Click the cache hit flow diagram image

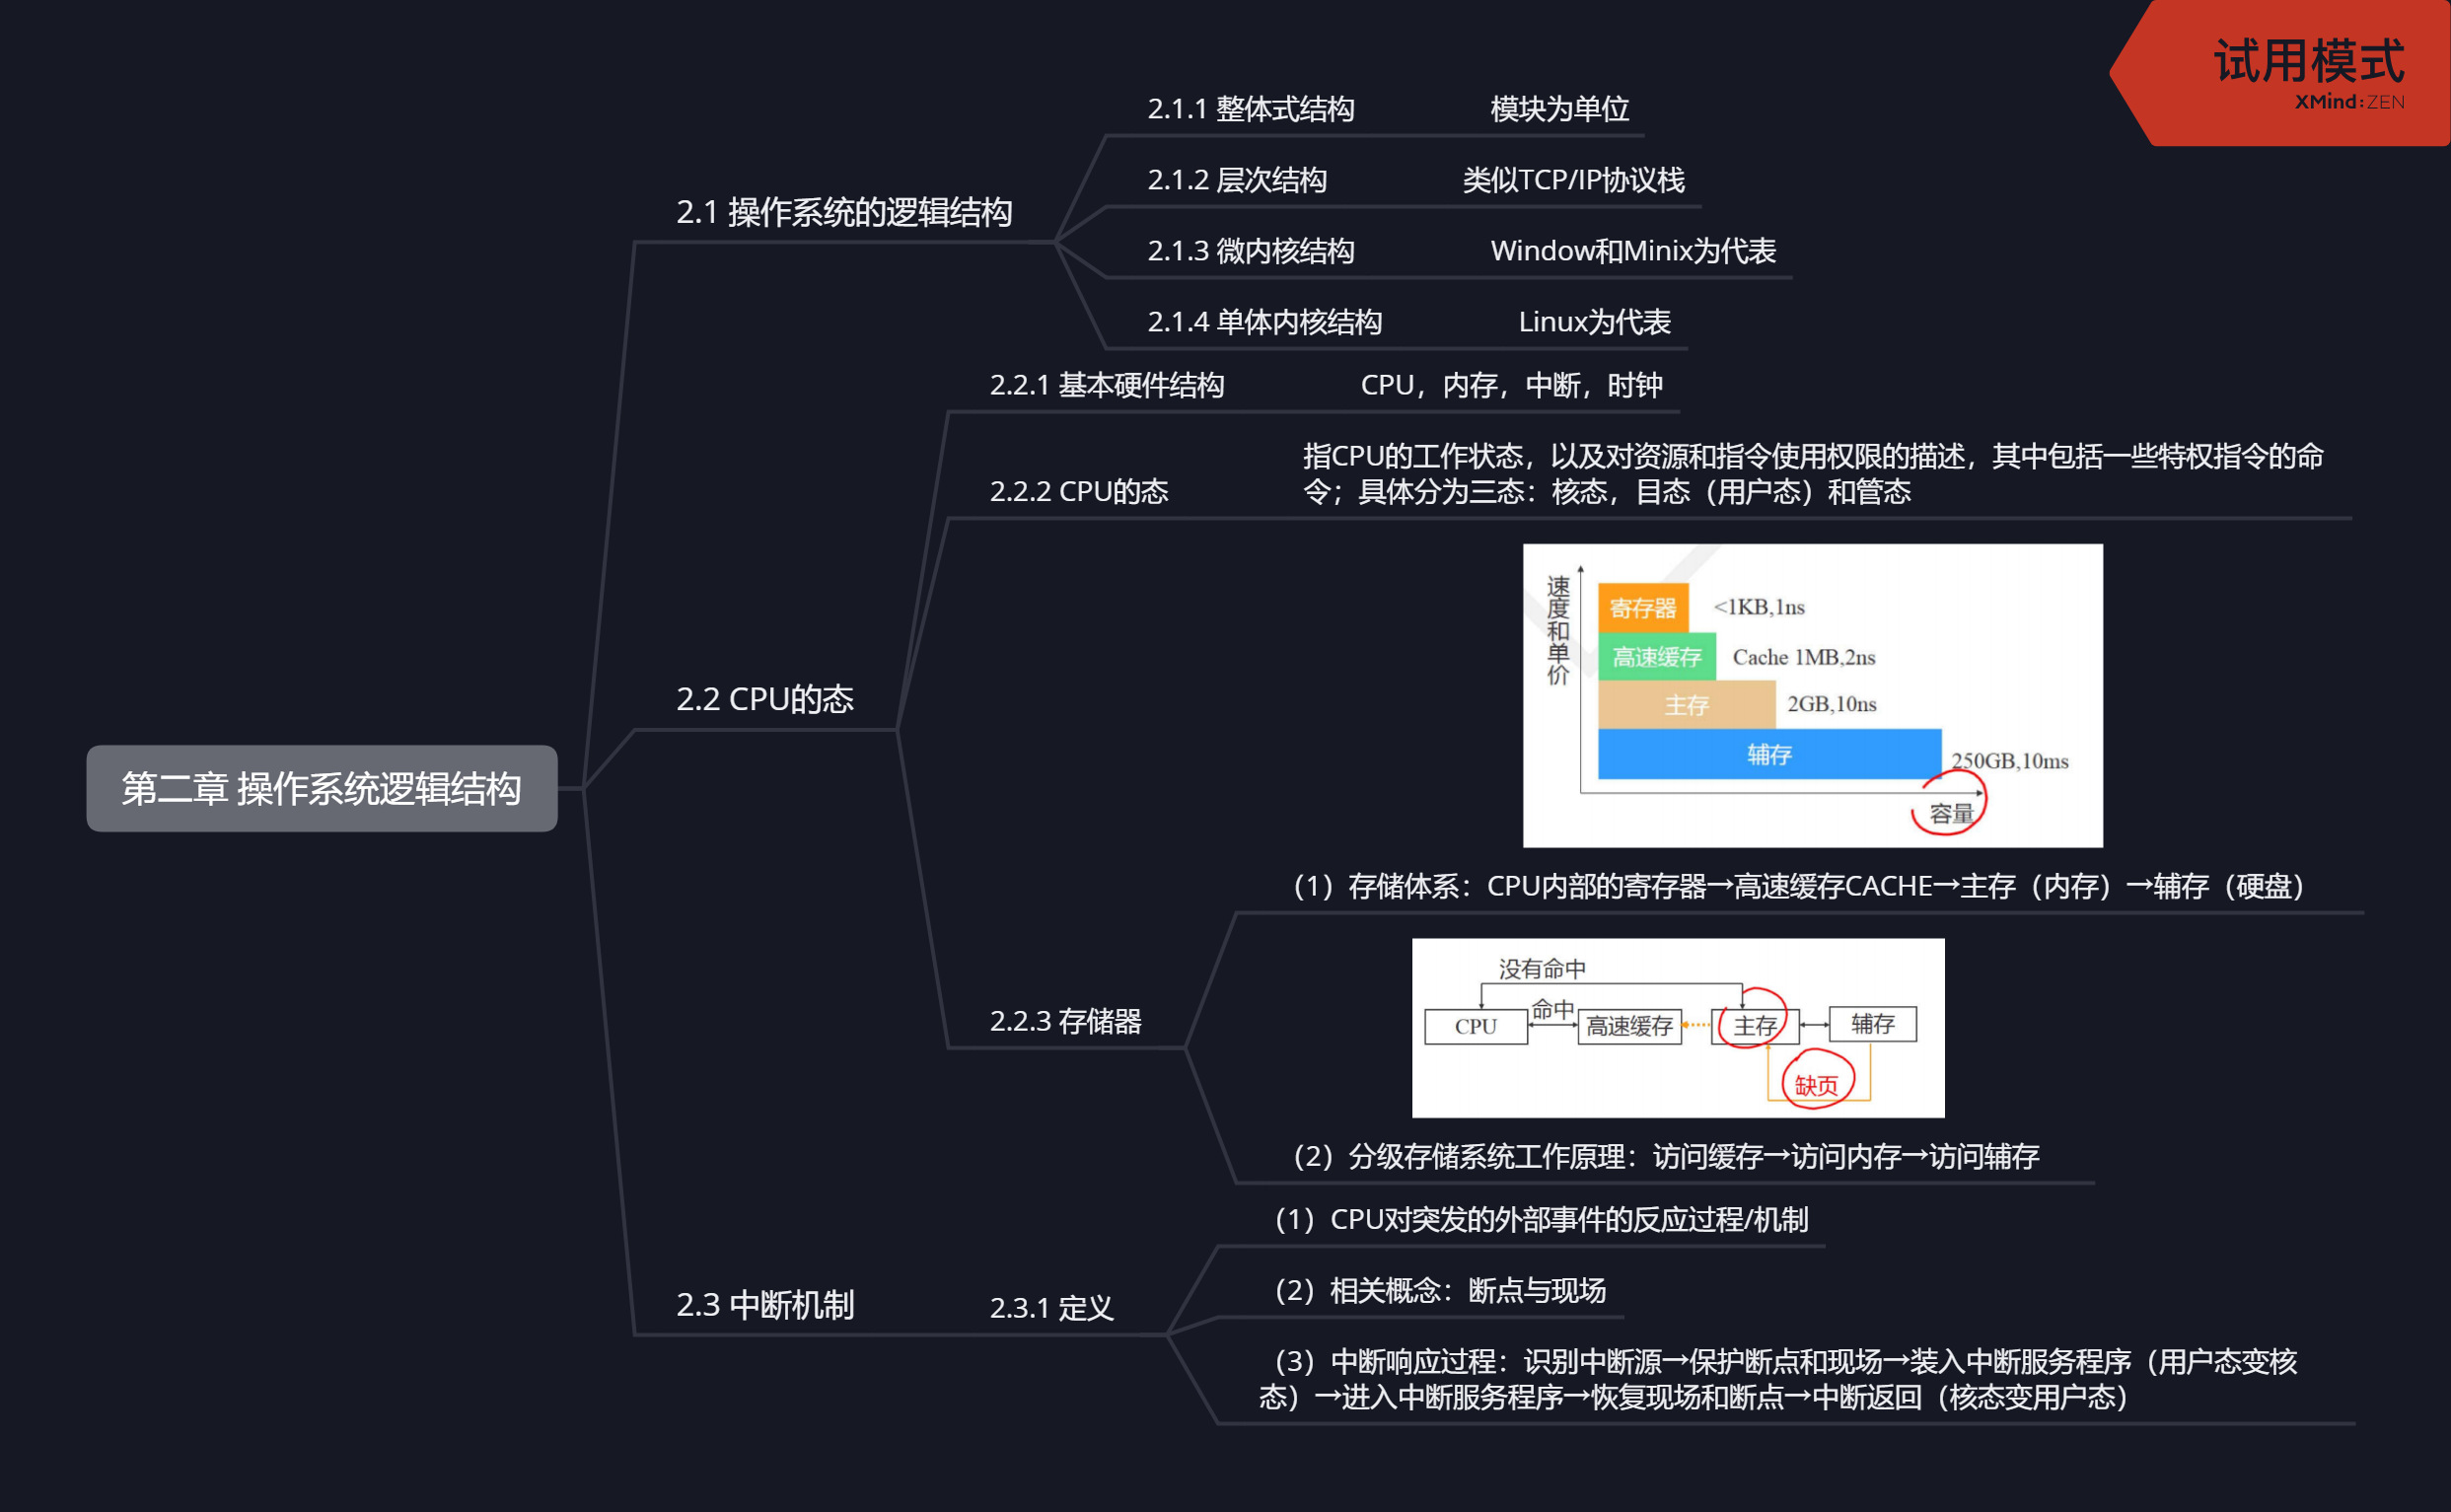pos(1678,1027)
